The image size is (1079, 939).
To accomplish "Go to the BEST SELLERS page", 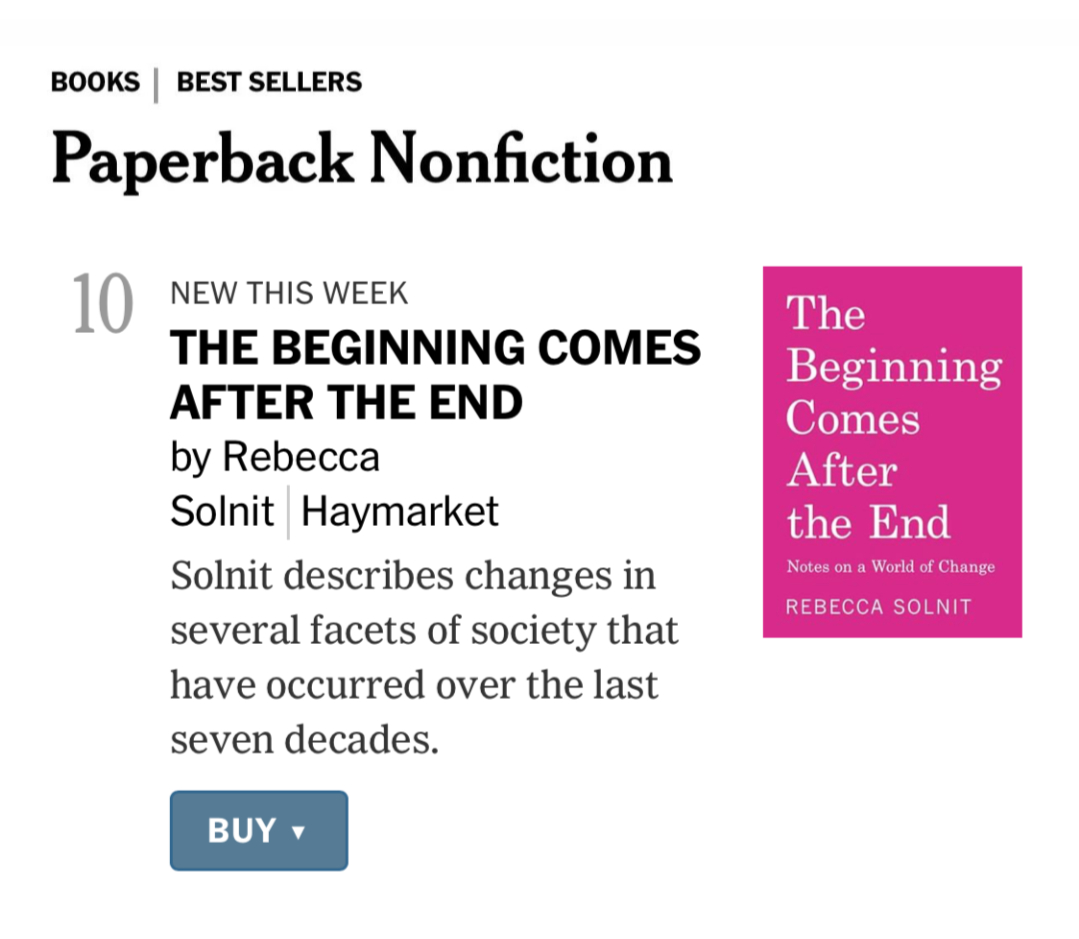I will point(269,82).
